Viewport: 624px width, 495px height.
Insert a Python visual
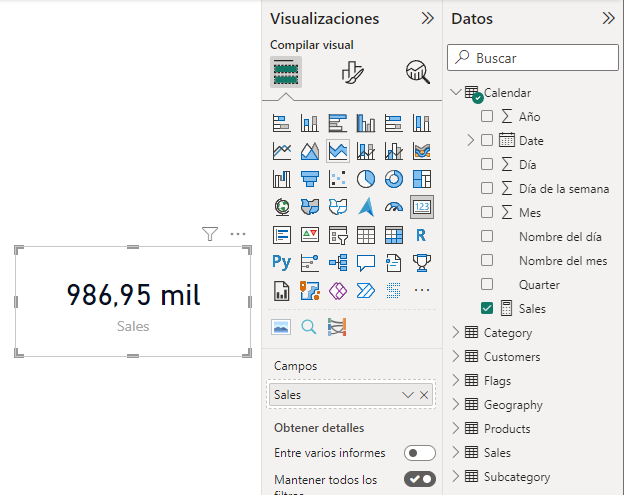tap(282, 263)
